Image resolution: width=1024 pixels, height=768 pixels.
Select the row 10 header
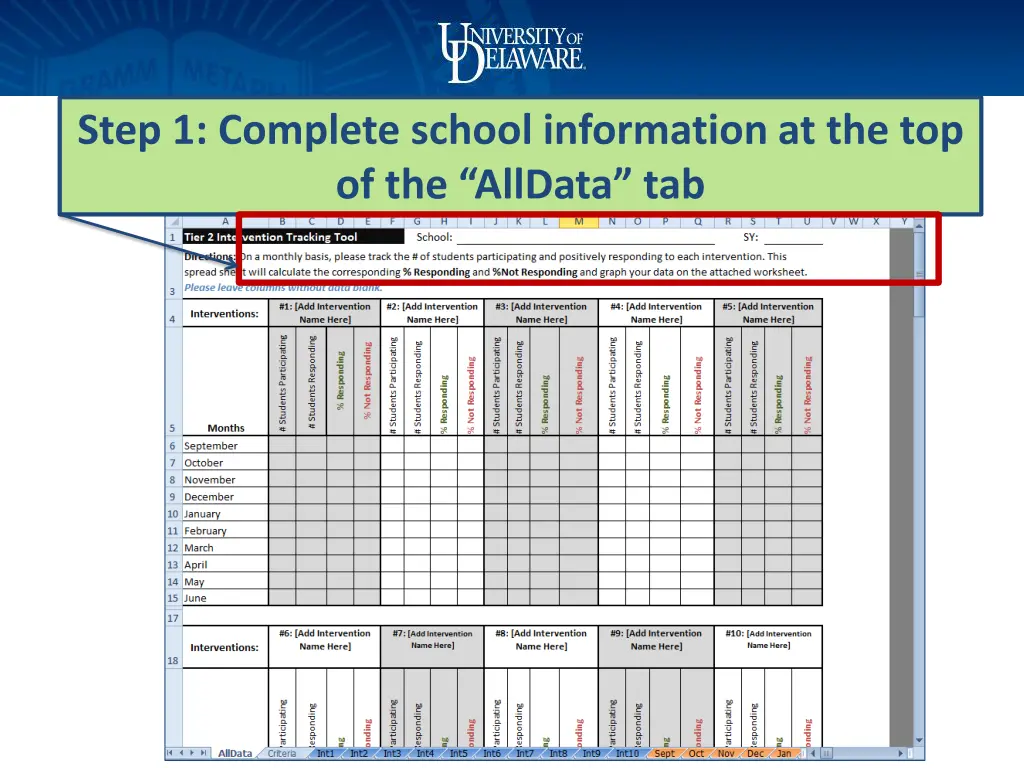click(x=173, y=514)
